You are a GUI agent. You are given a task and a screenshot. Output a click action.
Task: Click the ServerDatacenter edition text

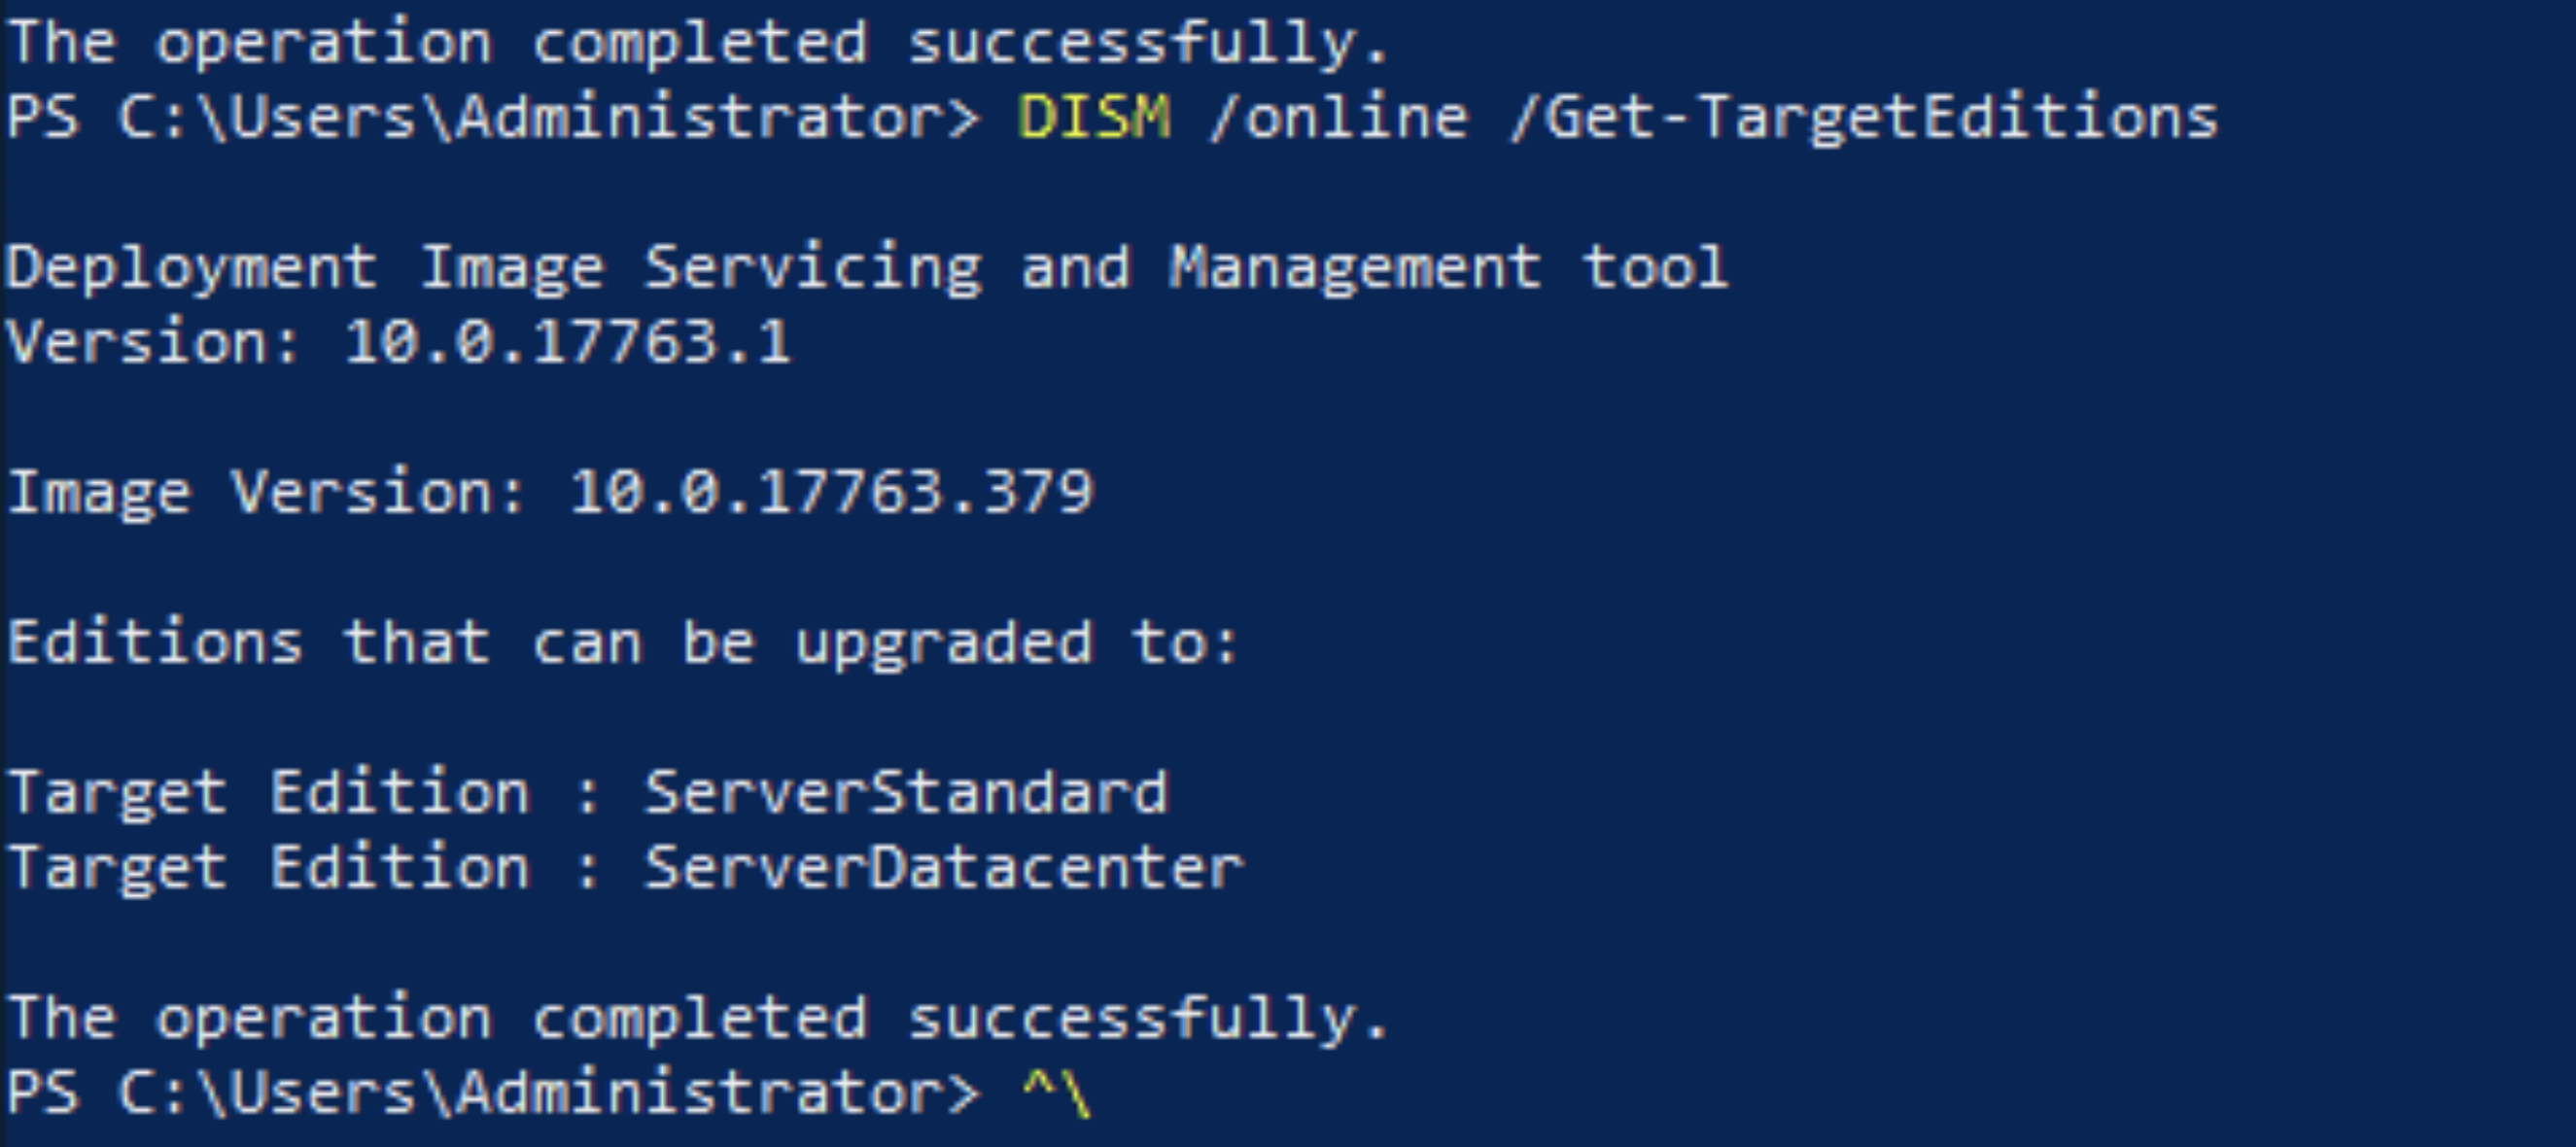944,868
